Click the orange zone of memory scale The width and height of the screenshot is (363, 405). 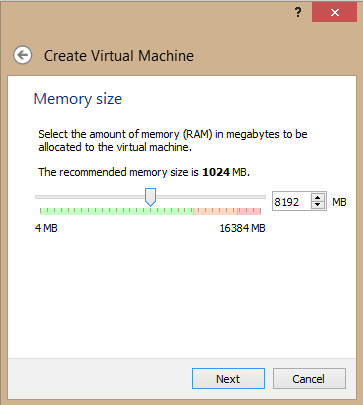point(215,211)
